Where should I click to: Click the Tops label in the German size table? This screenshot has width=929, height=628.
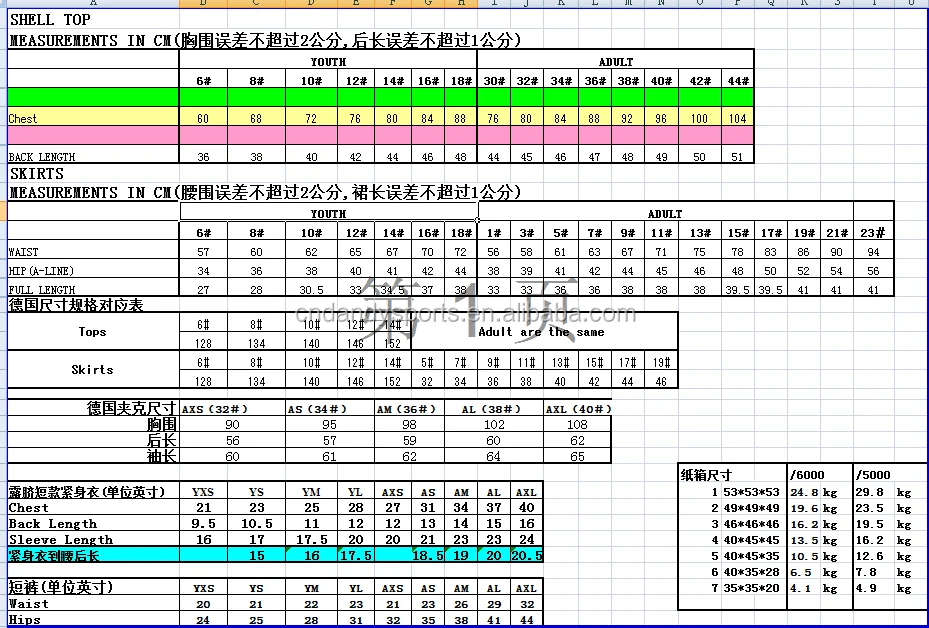[x=92, y=332]
